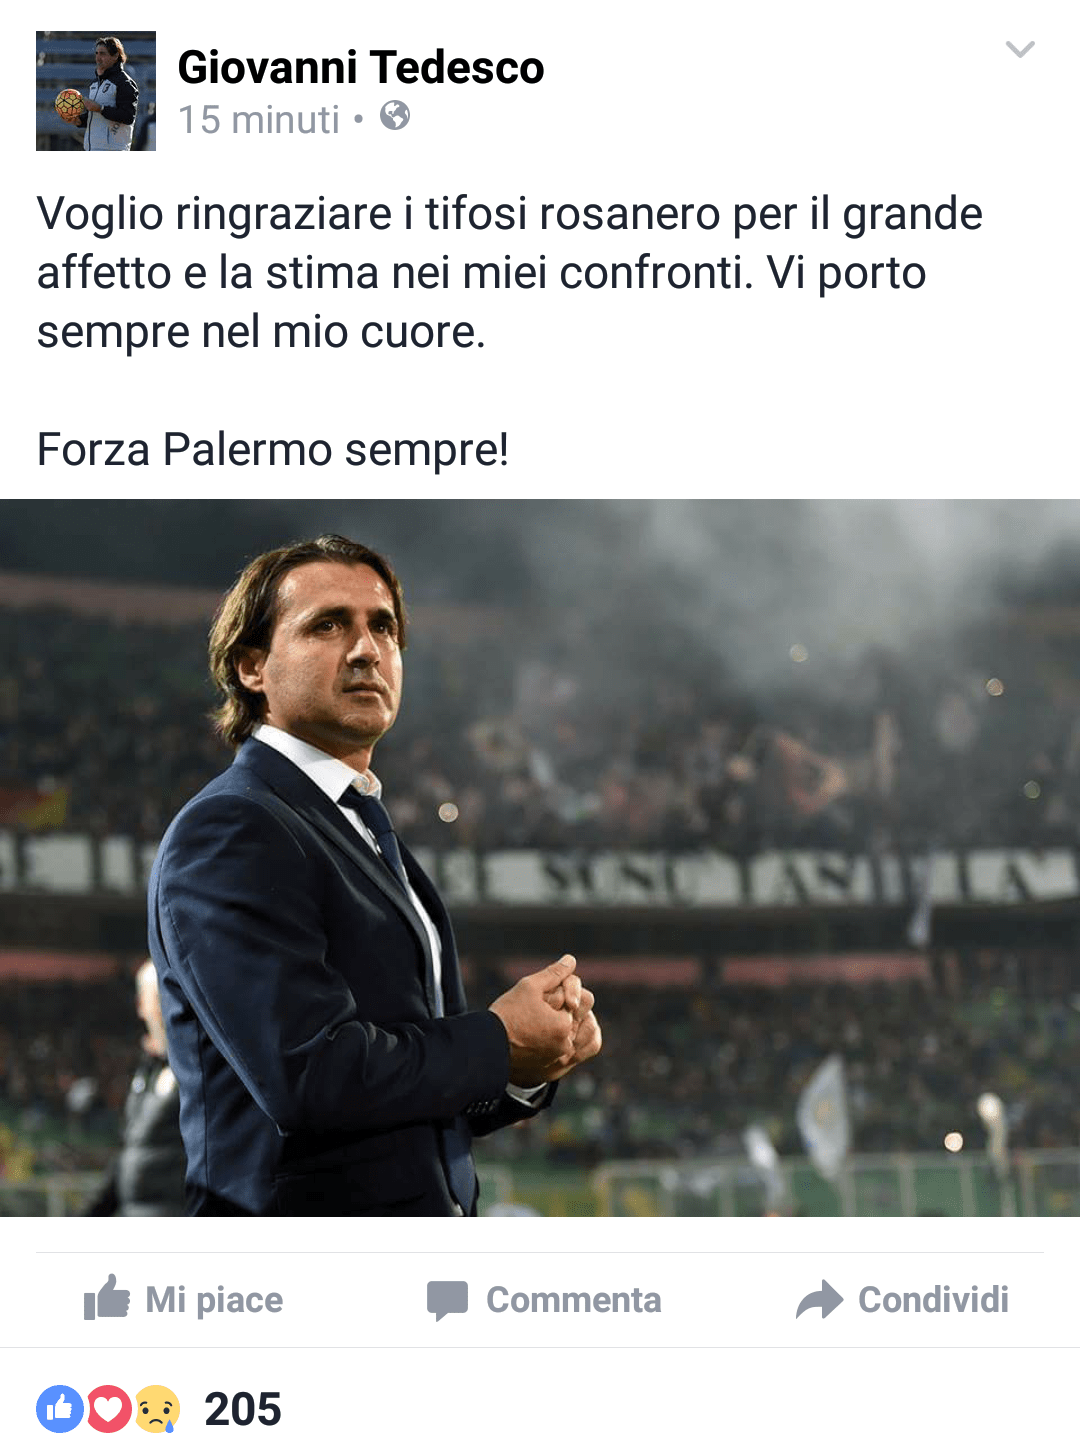This screenshot has height=1445, width=1080.
Task: Click the blue like reaction icon
Action: [x=59, y=1409]
